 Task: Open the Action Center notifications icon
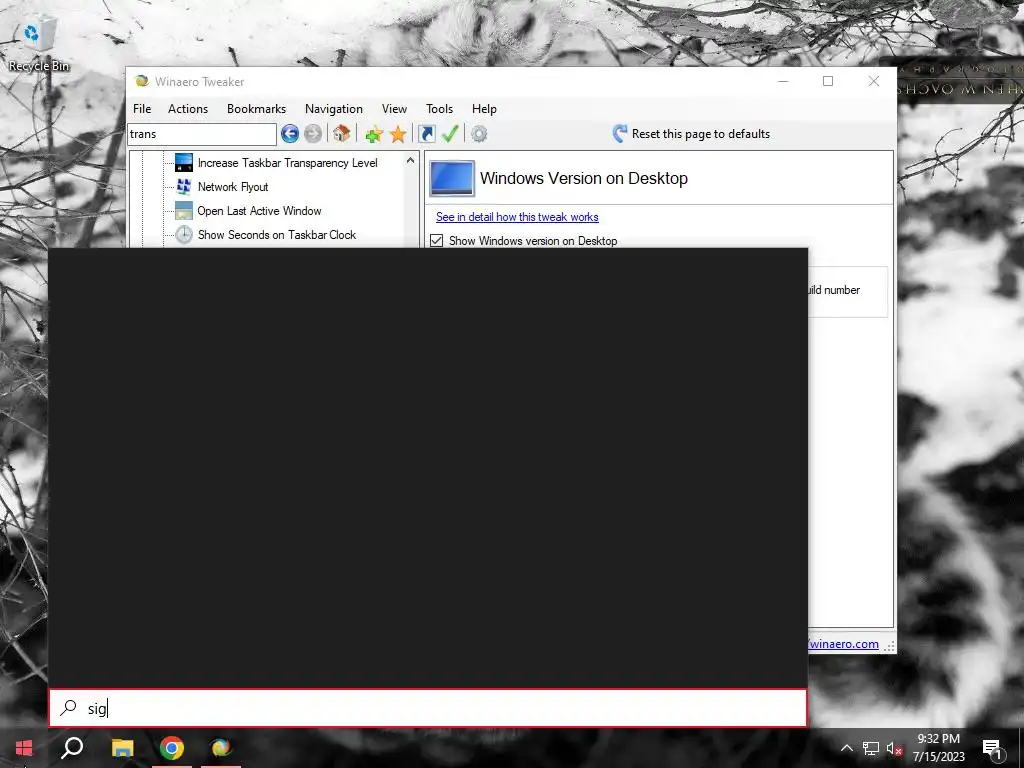coord(993,748)
